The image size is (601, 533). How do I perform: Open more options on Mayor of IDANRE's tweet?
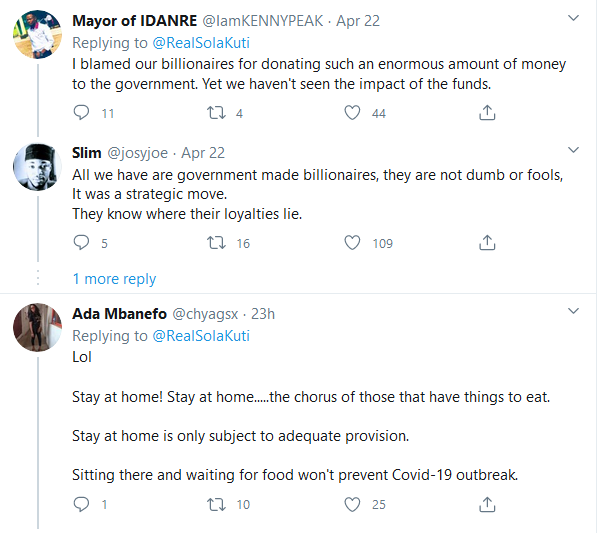click(573, 20)
